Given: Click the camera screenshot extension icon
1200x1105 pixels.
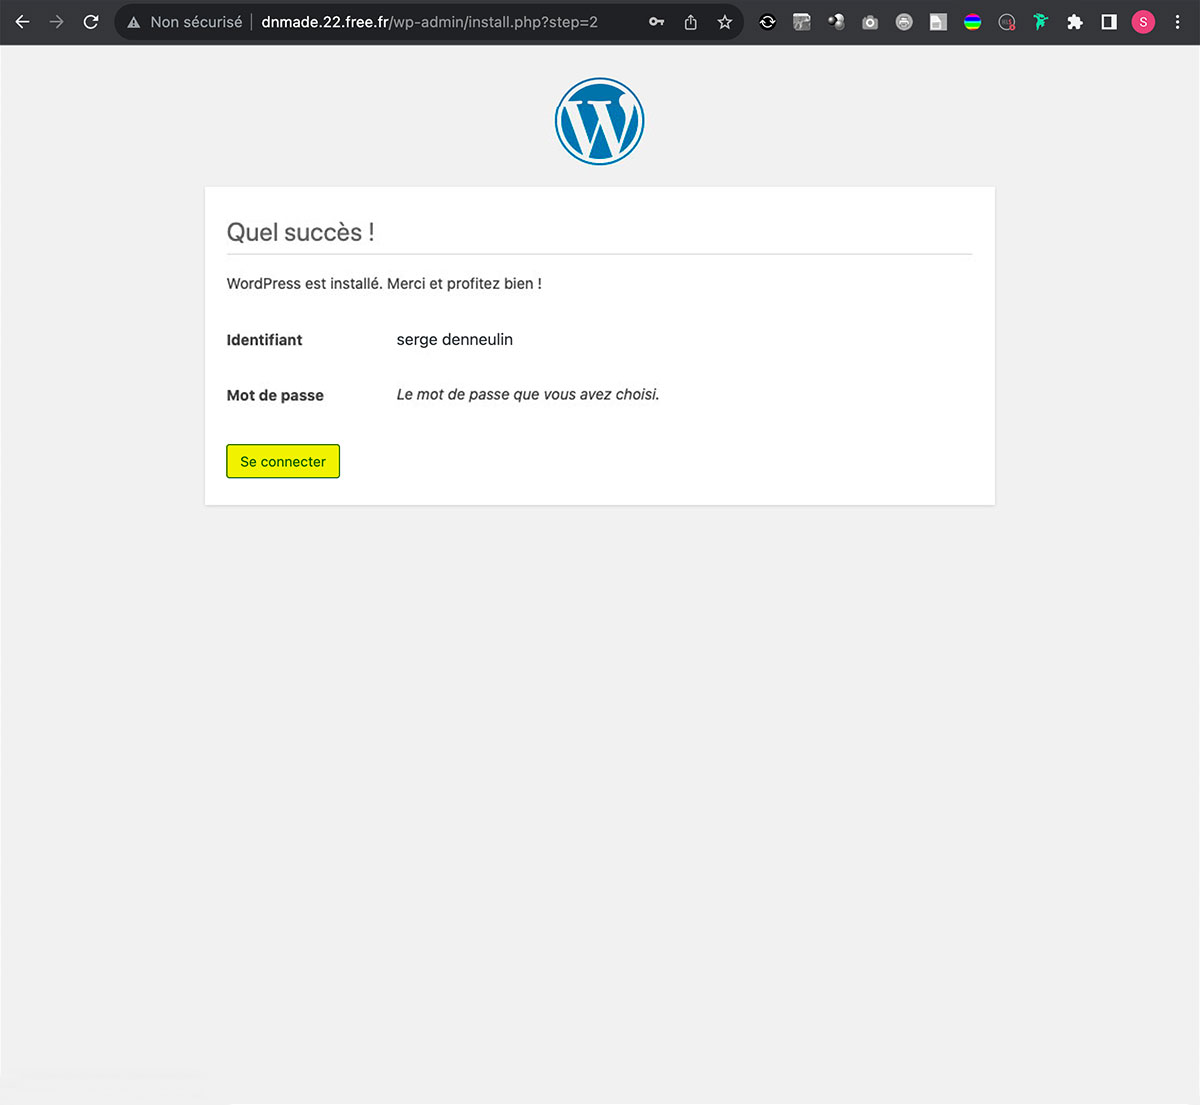Looking at the screenshot, I should 870,22.
